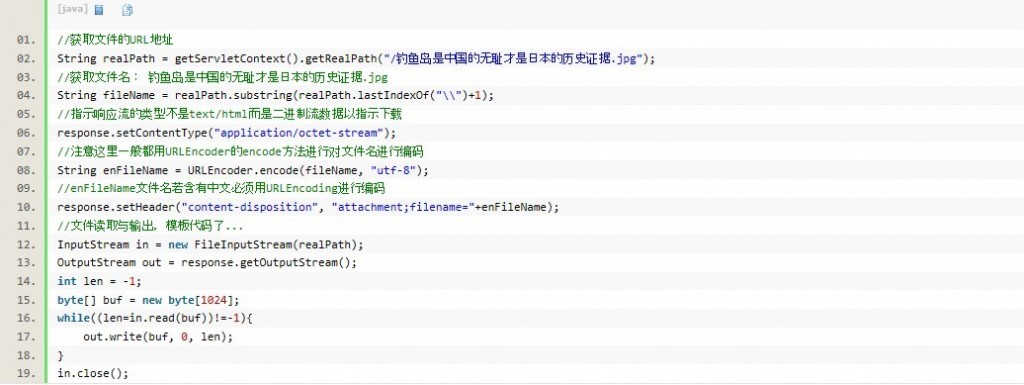Click line number 06.
This screenshot has height=385, width=1024.
(27, 133)
